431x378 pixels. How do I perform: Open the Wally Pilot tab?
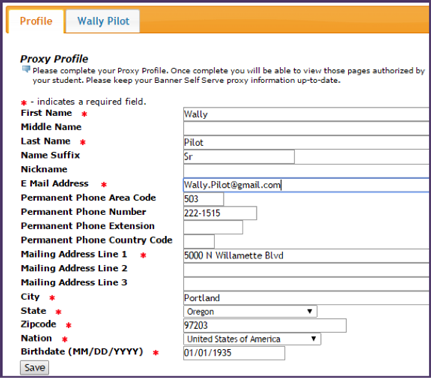point(103,21)
